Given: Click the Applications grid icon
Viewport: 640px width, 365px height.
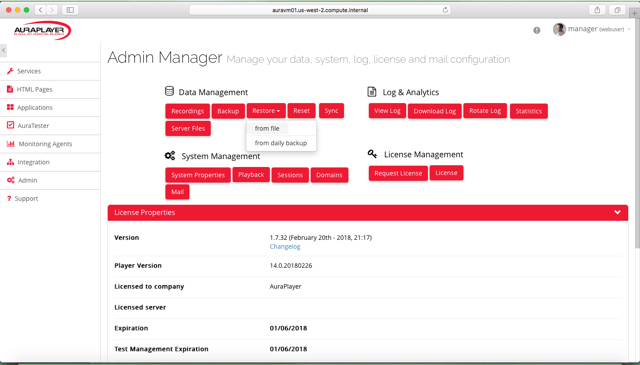Looking at the screenshot, I should pos(10,107).
